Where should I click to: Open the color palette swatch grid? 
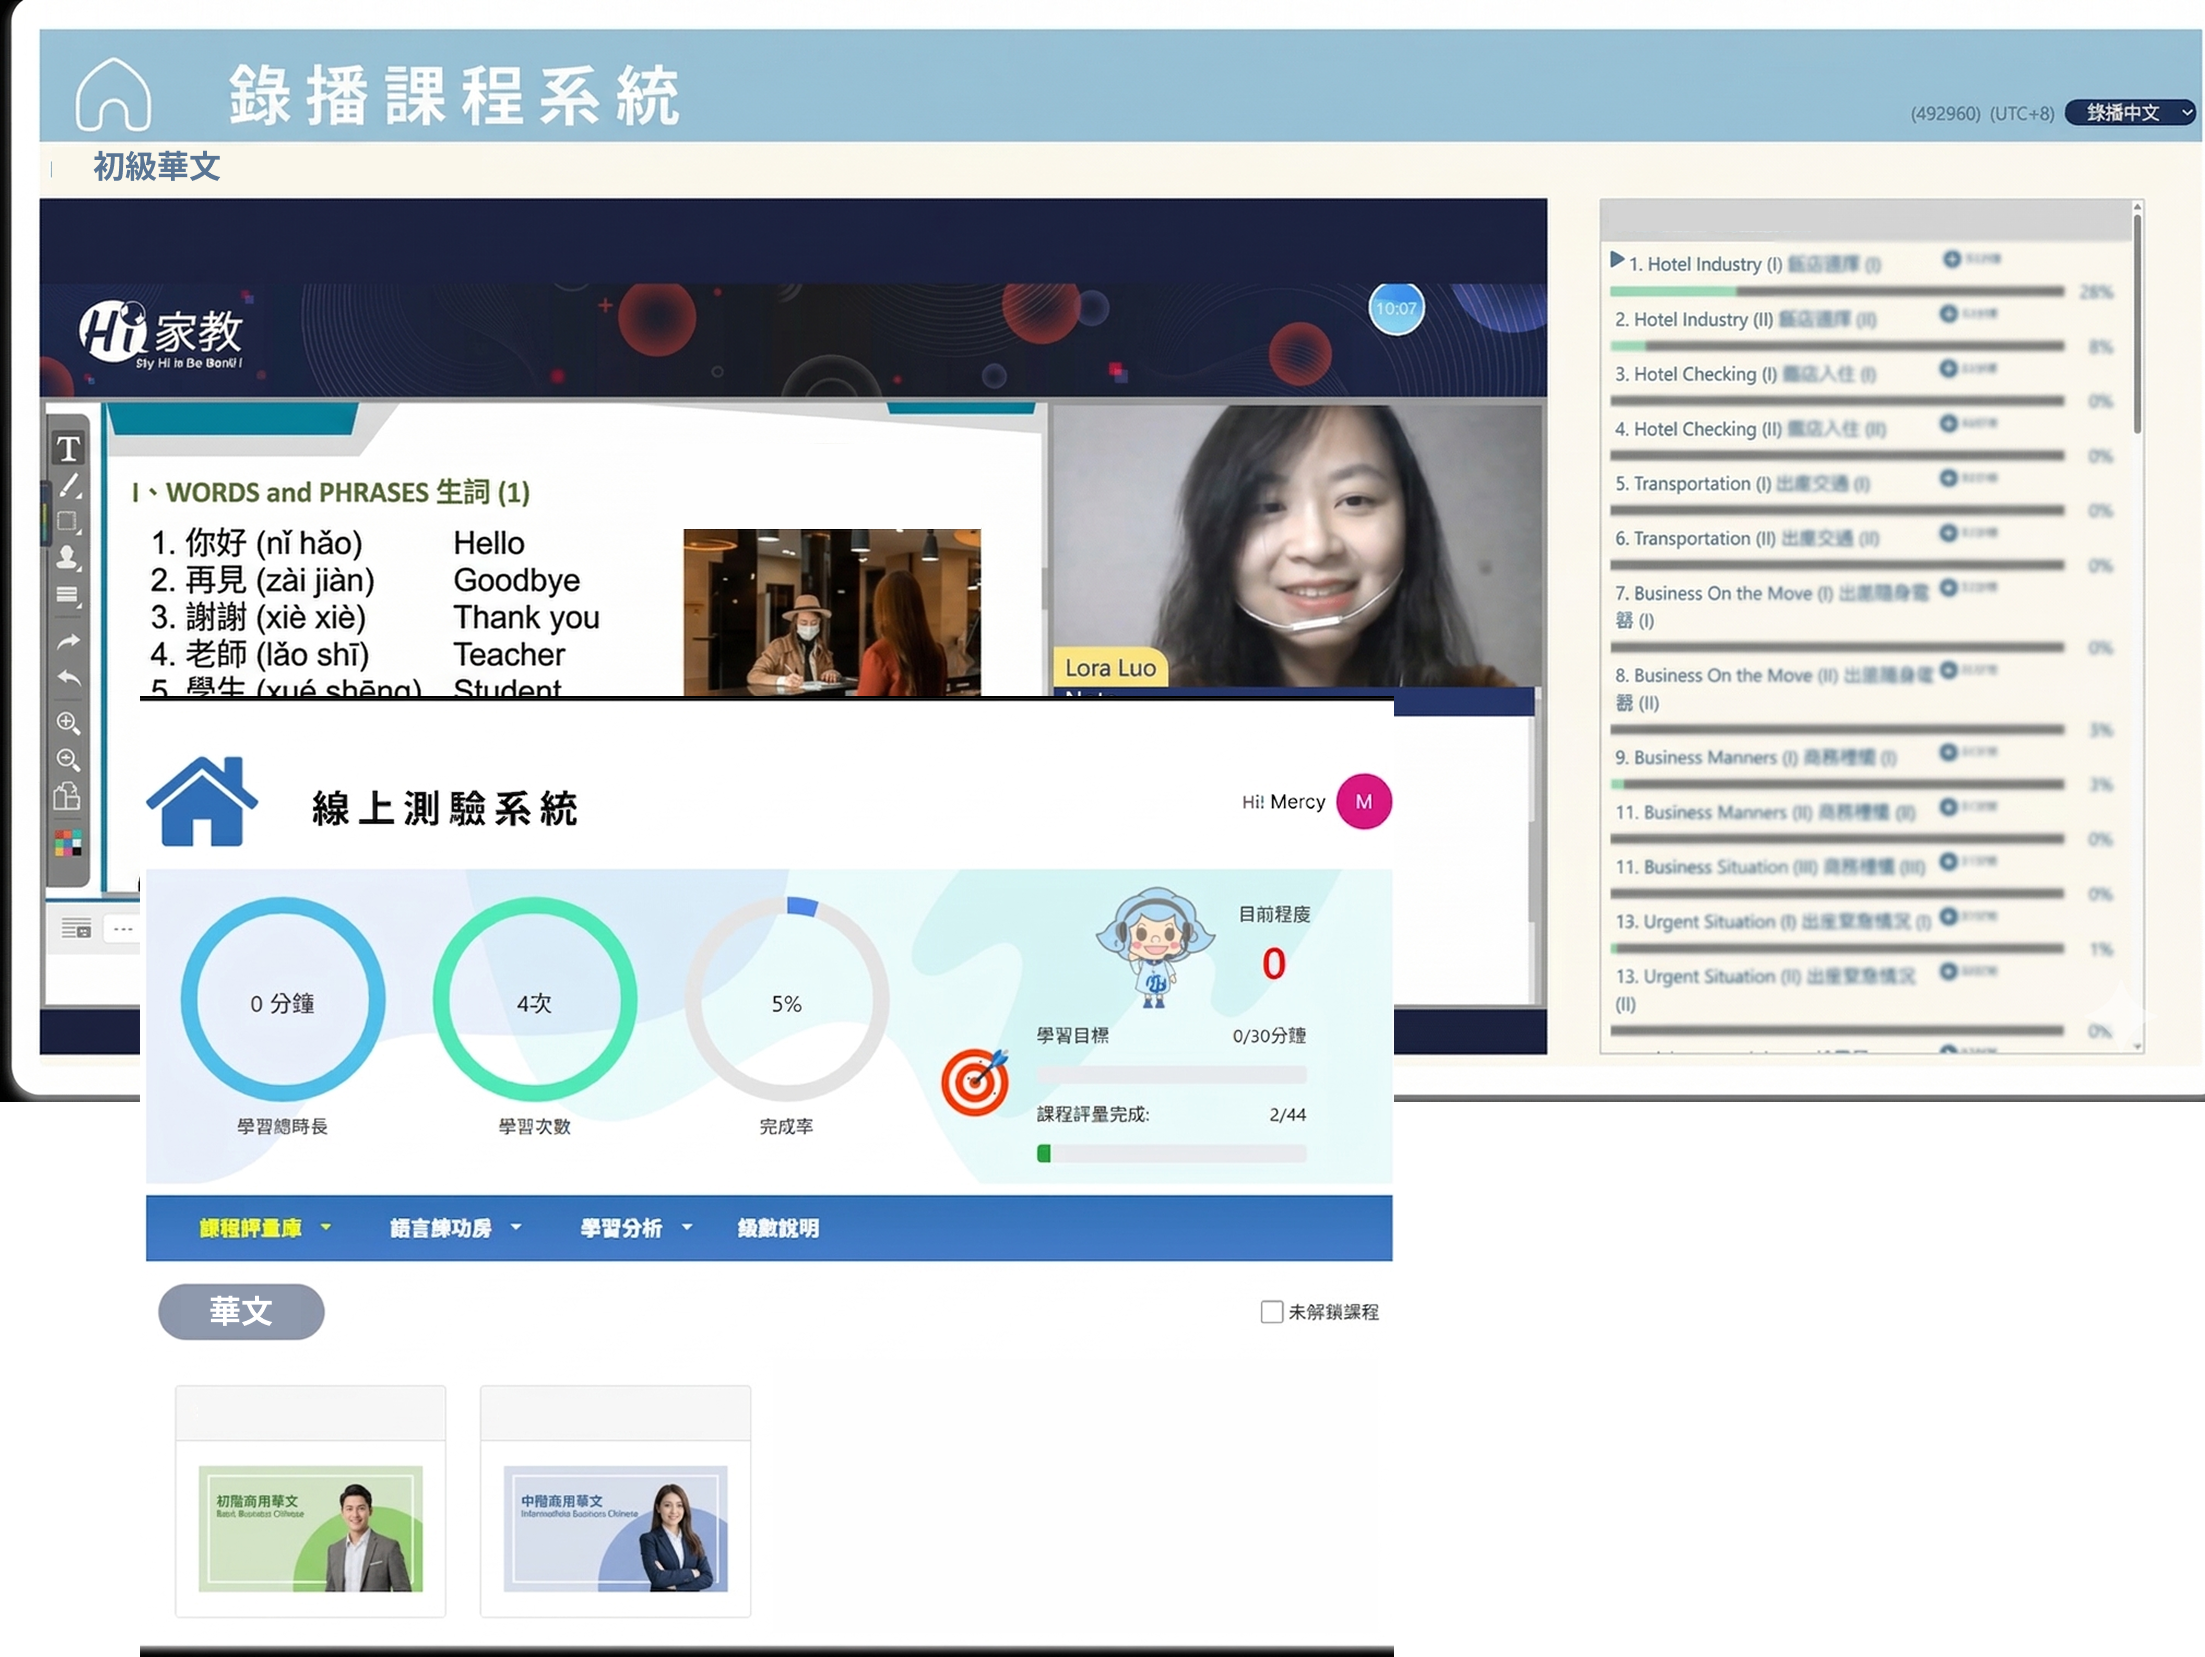68,844
